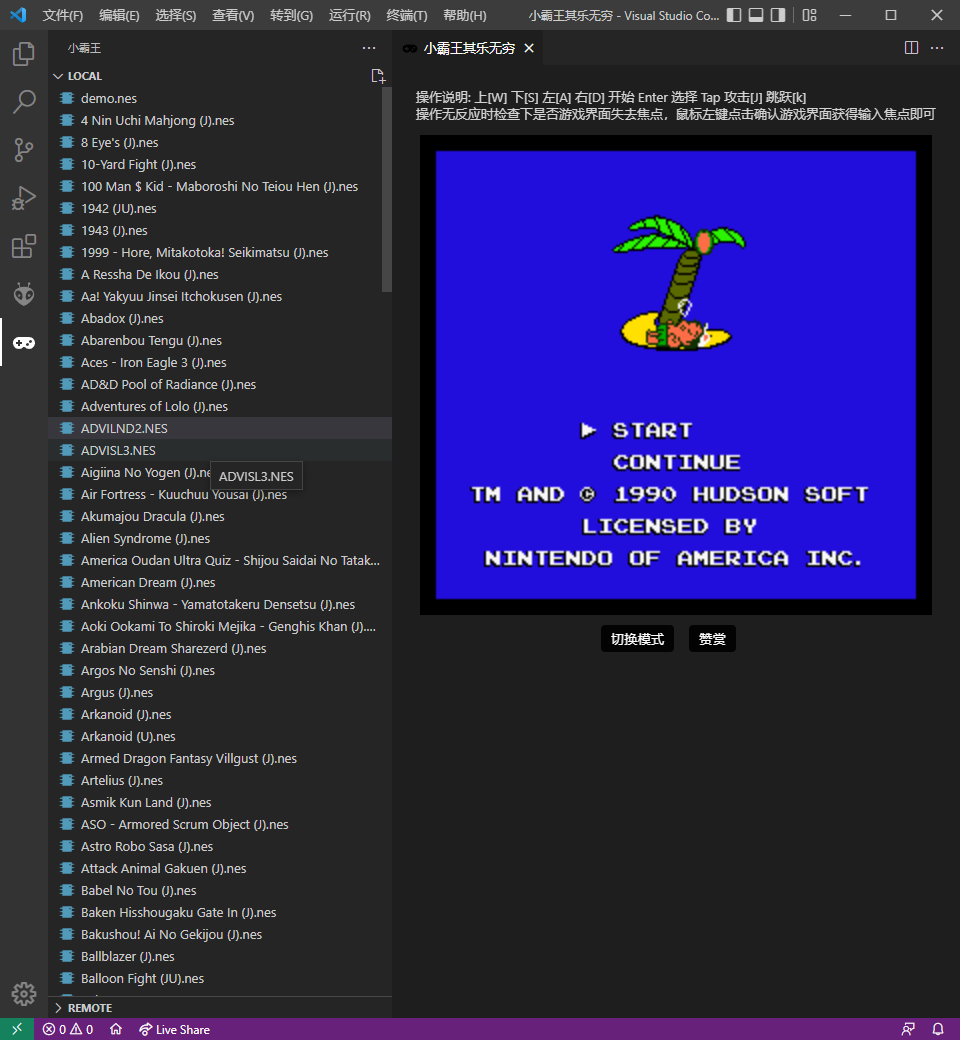Open the sidebar more actions ellipsis

tap(369, 48)
